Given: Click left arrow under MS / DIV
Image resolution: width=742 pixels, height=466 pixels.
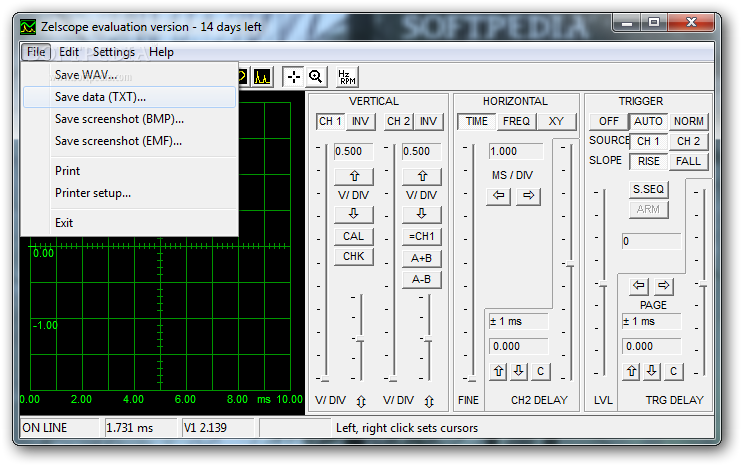Looking at the screenshot, I should (x=499, y=195).
